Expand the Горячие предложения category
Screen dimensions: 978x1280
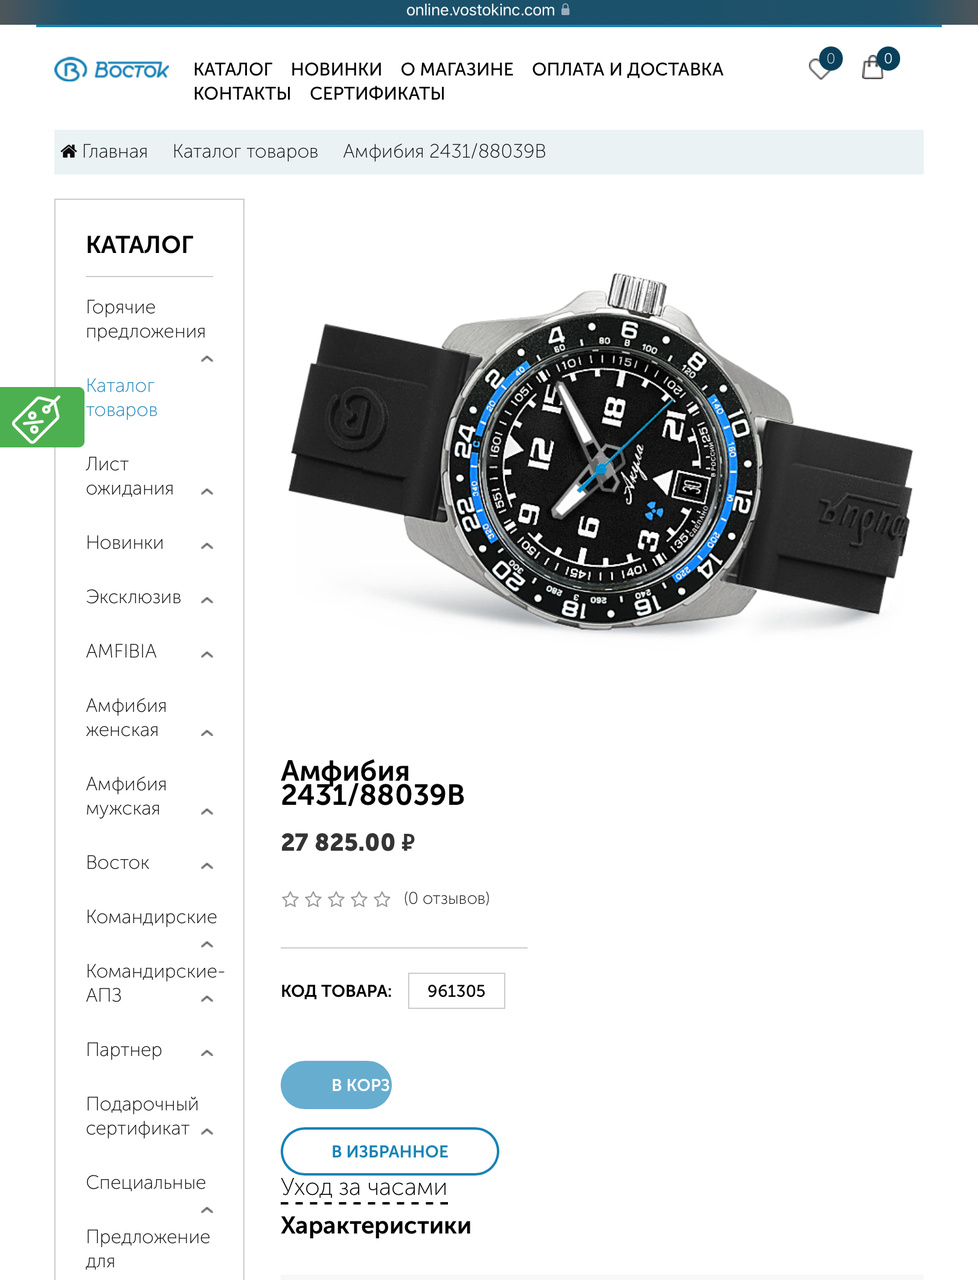pos(207,359)
